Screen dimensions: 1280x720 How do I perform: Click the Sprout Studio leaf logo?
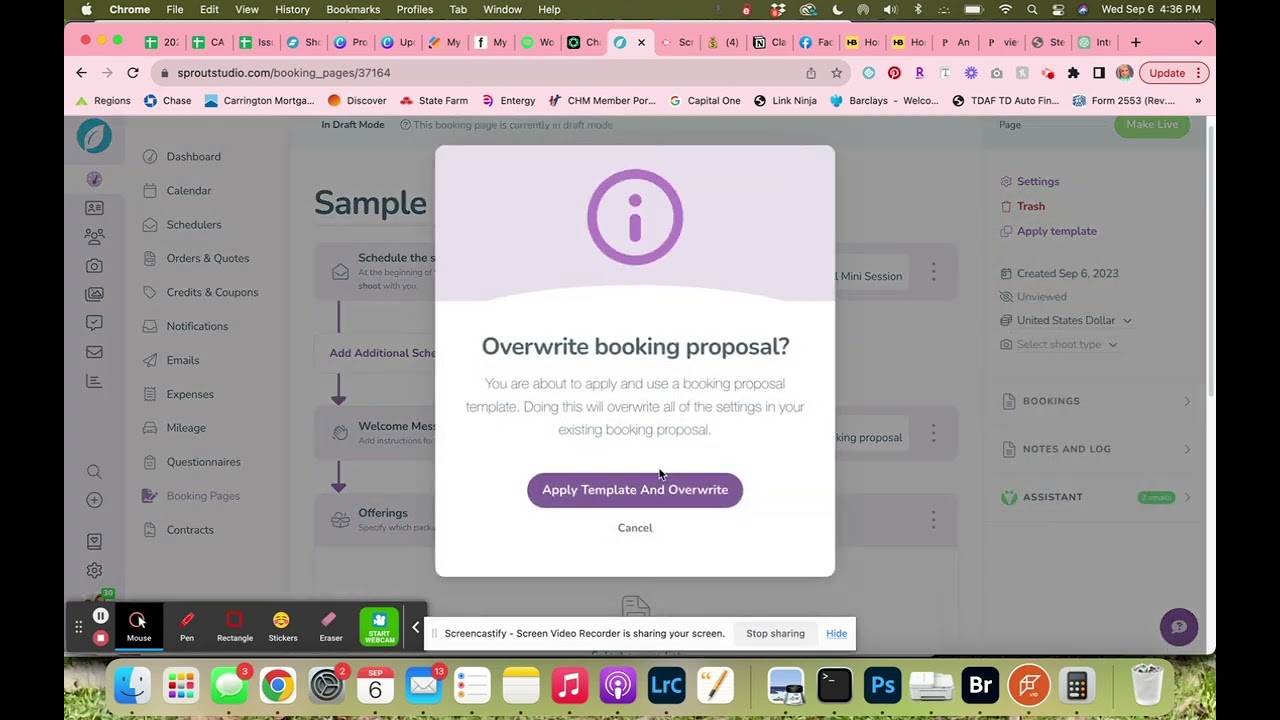coord(94,136)
